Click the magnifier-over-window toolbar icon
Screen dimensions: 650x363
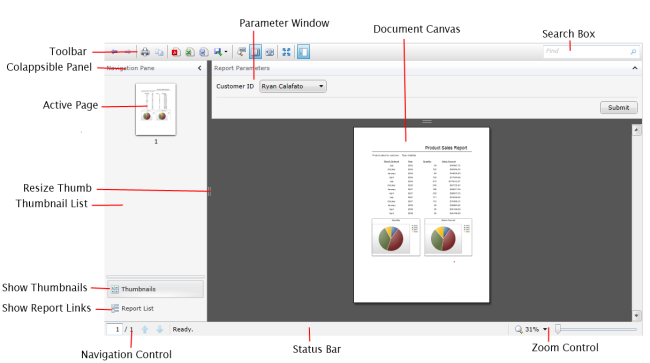241,52
